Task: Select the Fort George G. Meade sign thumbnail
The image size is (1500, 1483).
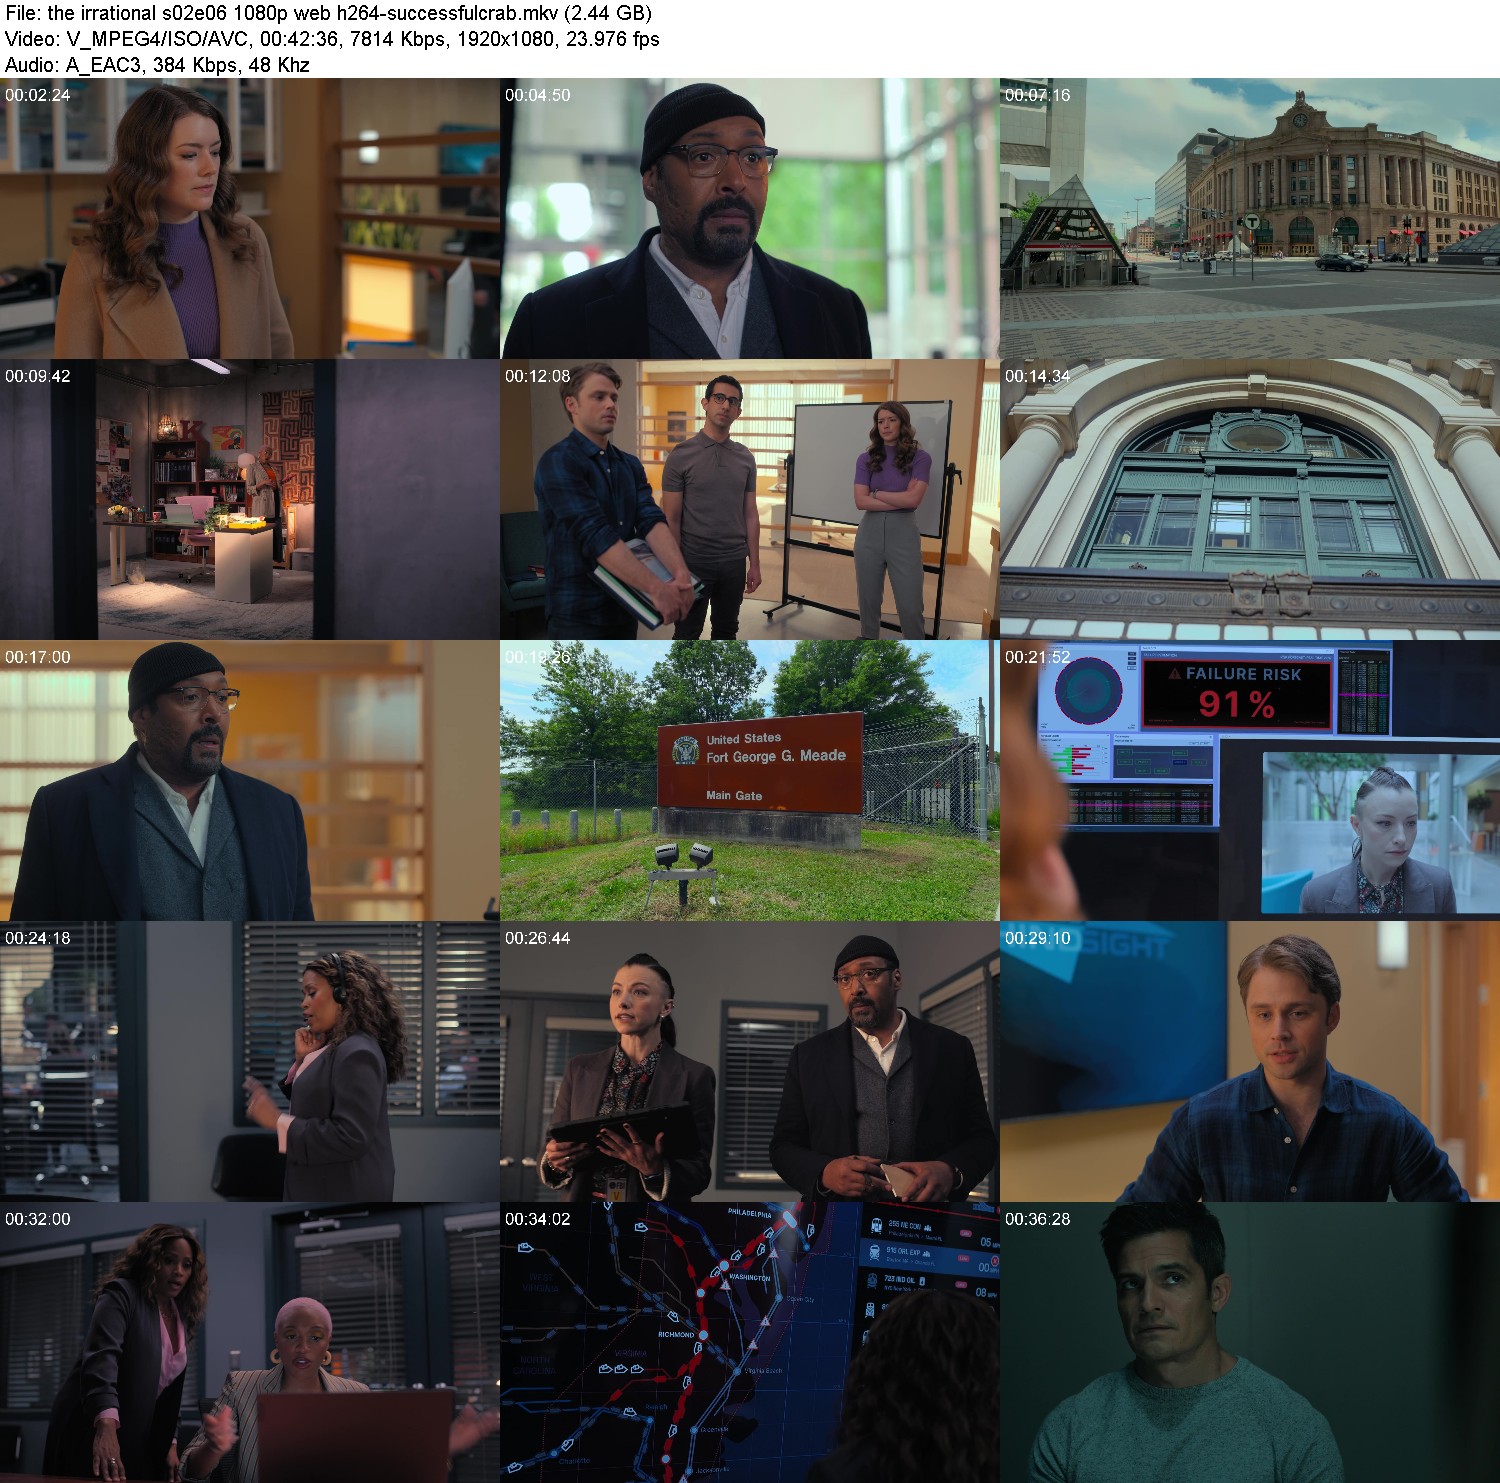Action: [x=750, y=781]
